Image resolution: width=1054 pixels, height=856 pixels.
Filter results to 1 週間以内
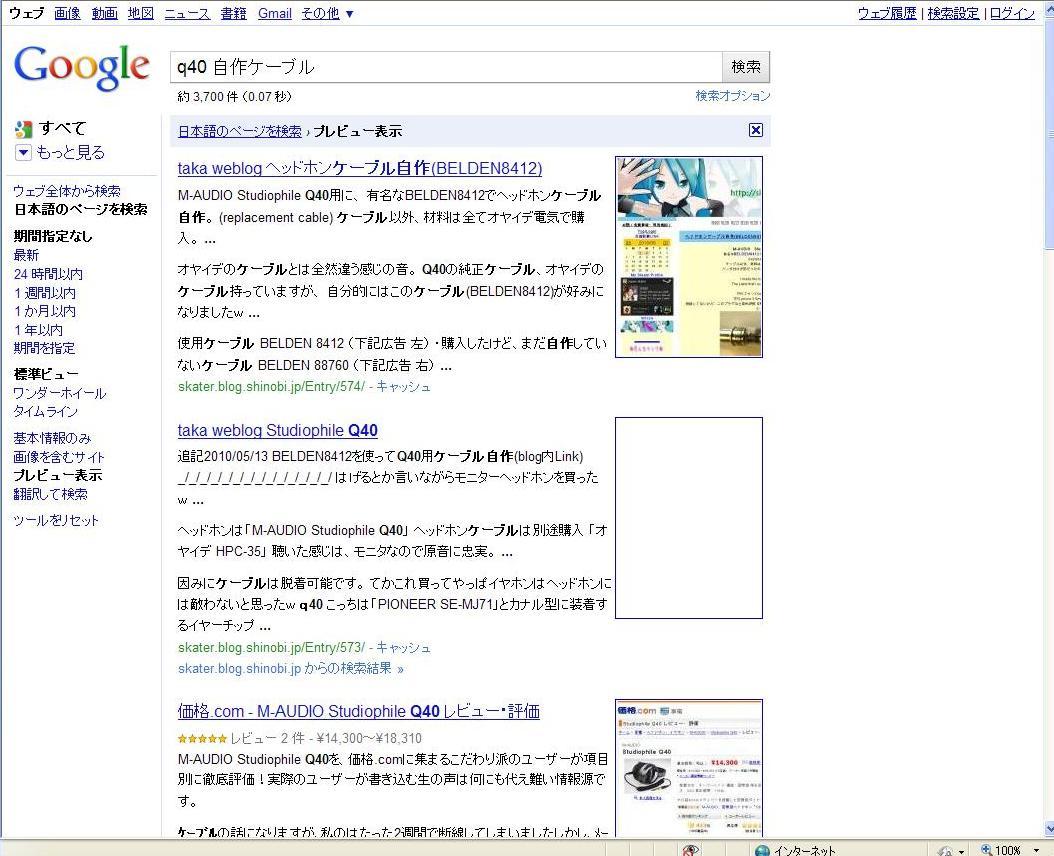[45, 293]
